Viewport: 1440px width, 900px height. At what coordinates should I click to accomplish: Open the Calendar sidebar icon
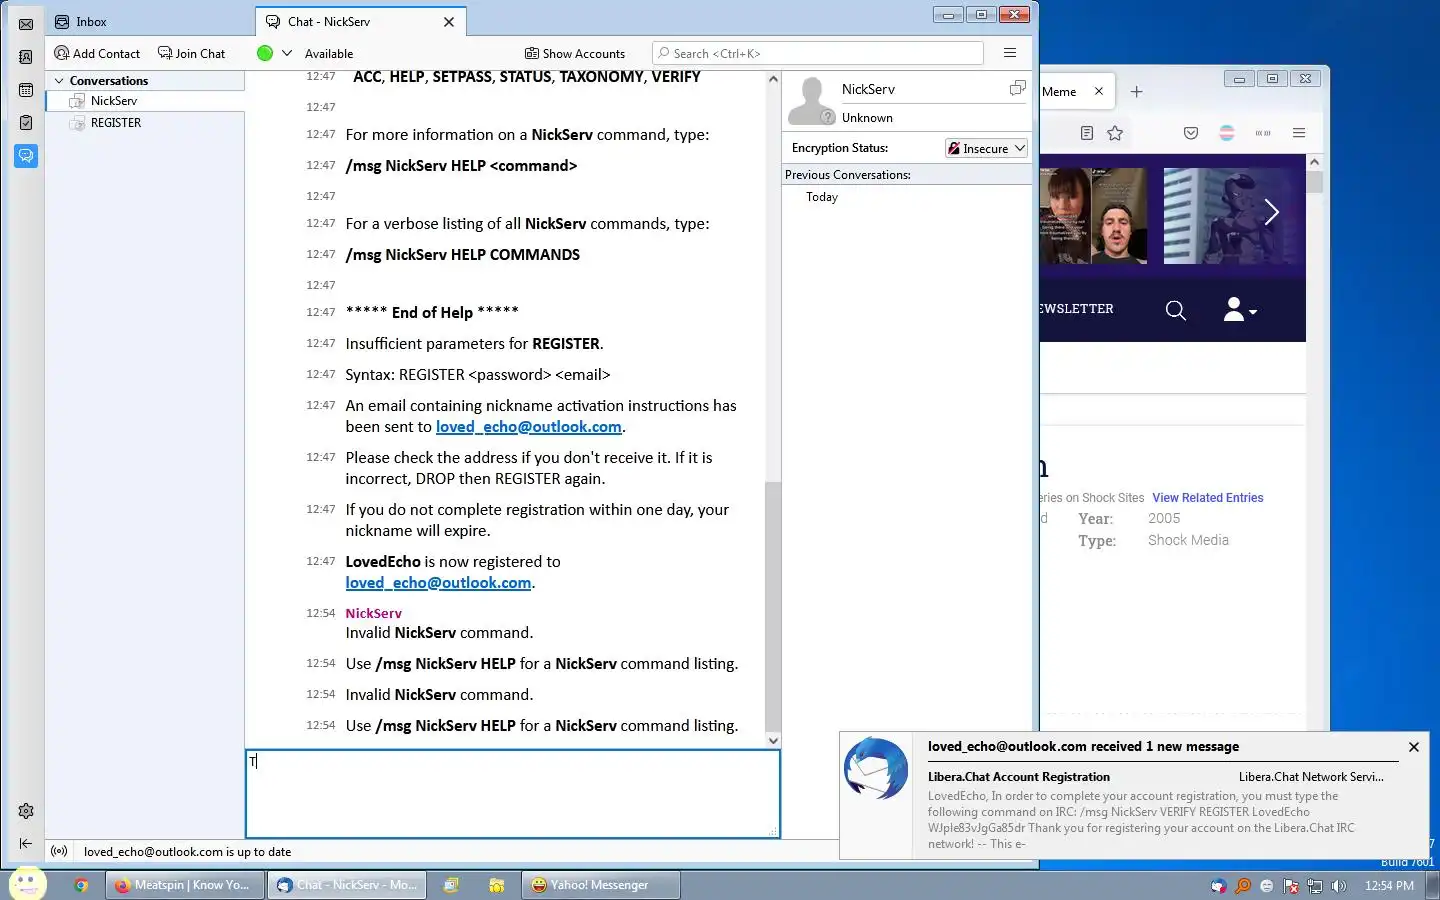26,90
